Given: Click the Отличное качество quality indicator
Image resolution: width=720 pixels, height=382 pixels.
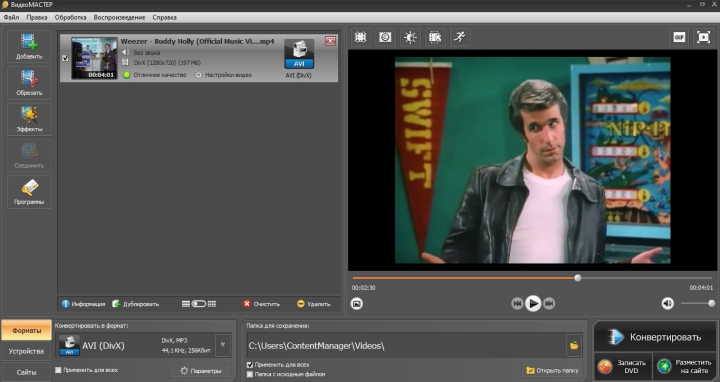Looking at the screenshot, I should [x=155, y=75].
